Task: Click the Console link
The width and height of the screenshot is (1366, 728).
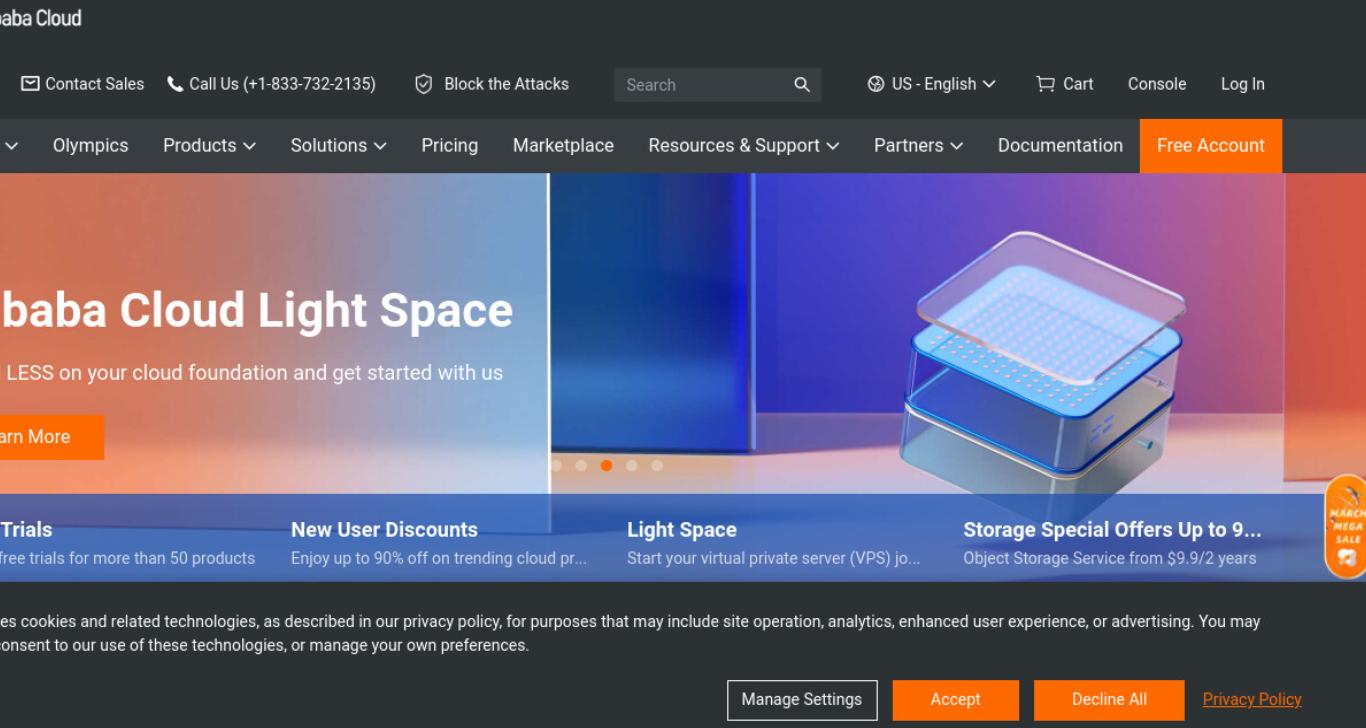Action: coord(1157,84)
